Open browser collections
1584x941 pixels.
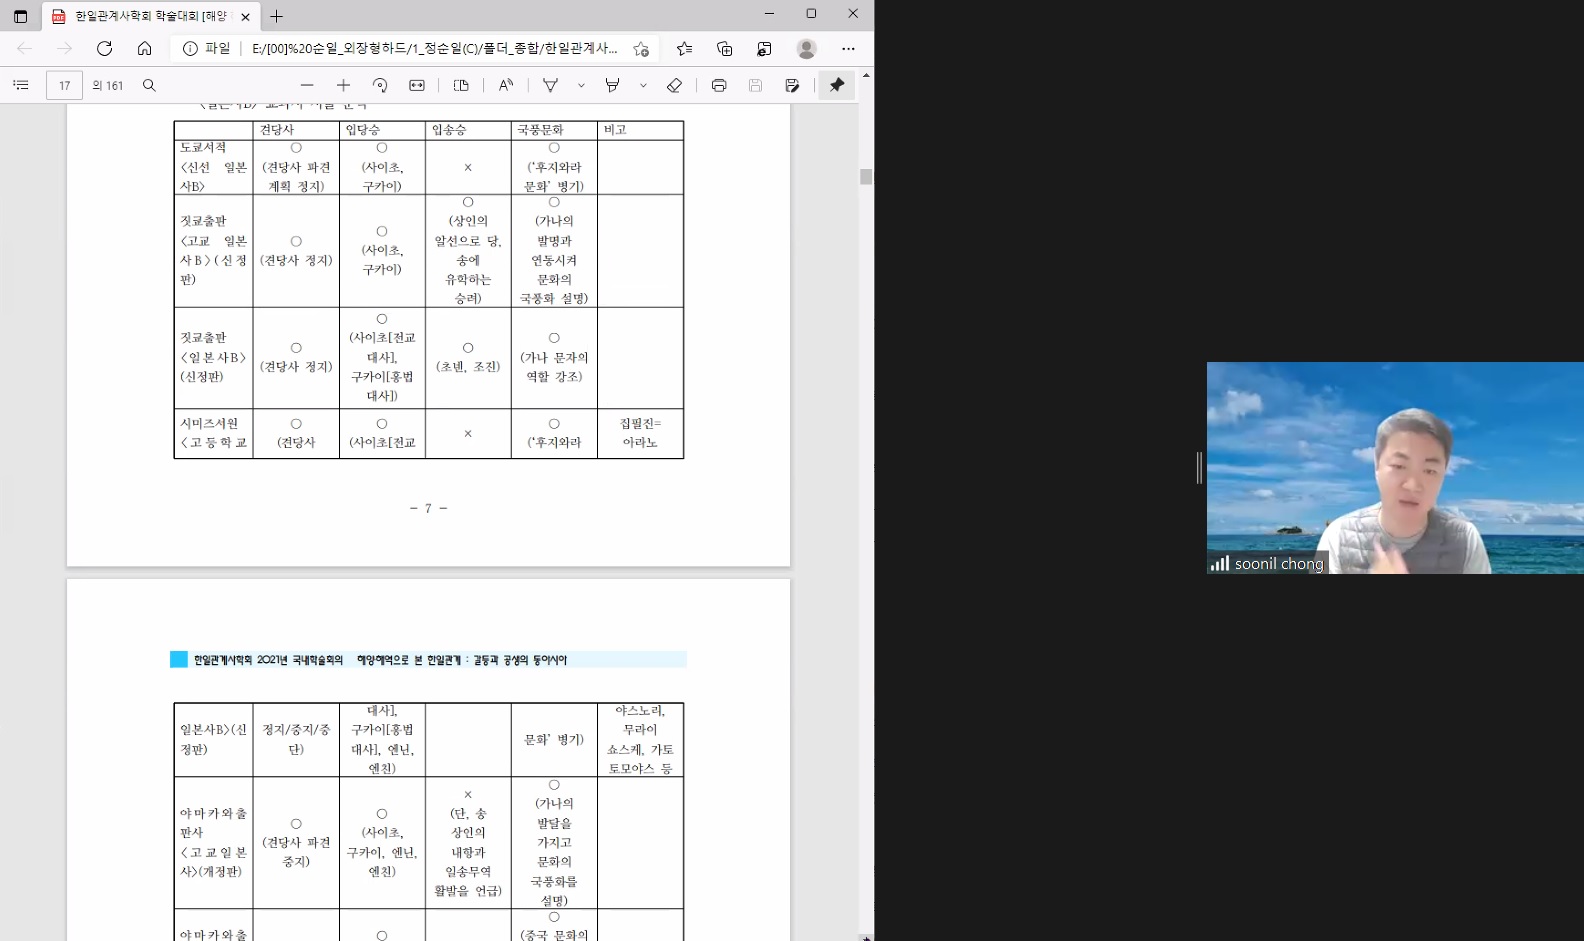pos(725,48)
